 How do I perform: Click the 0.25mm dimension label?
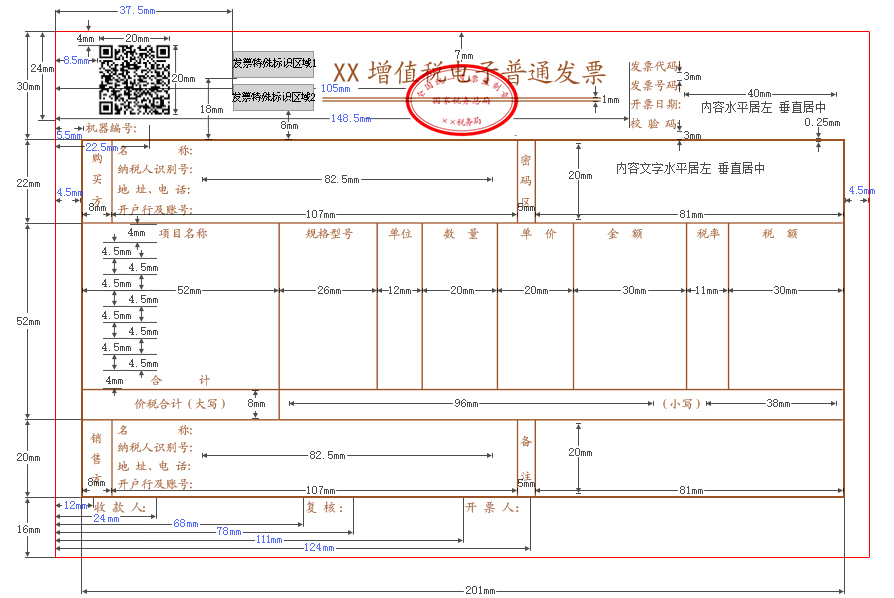coord(822,123)
